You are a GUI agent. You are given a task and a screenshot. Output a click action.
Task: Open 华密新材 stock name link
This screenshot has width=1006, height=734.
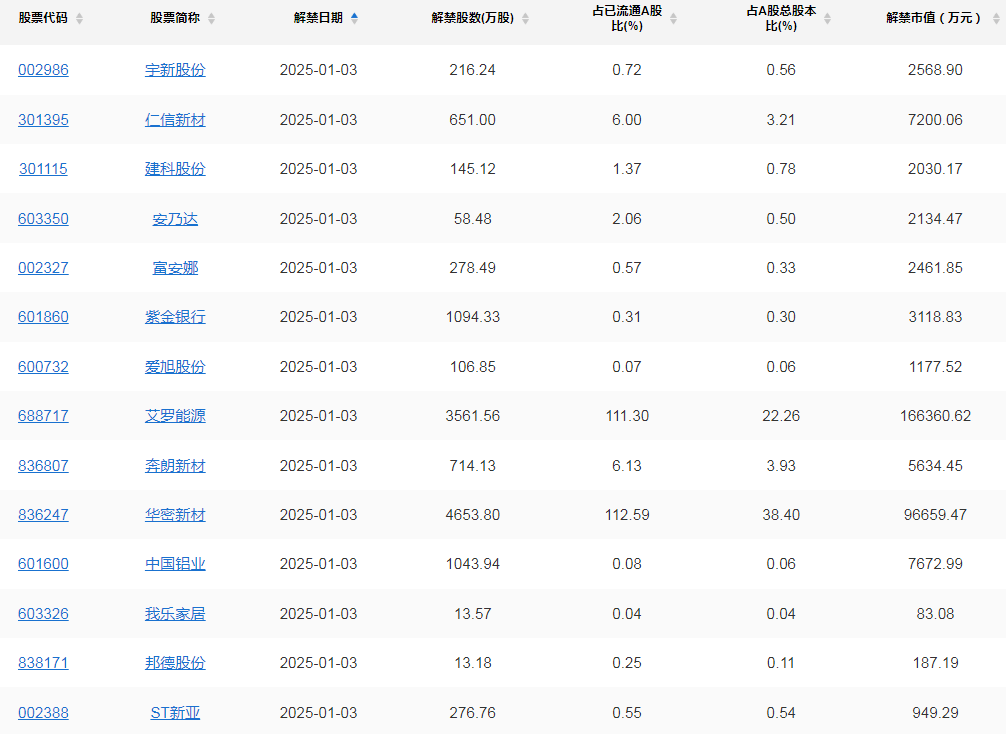[x=175, y=515]
